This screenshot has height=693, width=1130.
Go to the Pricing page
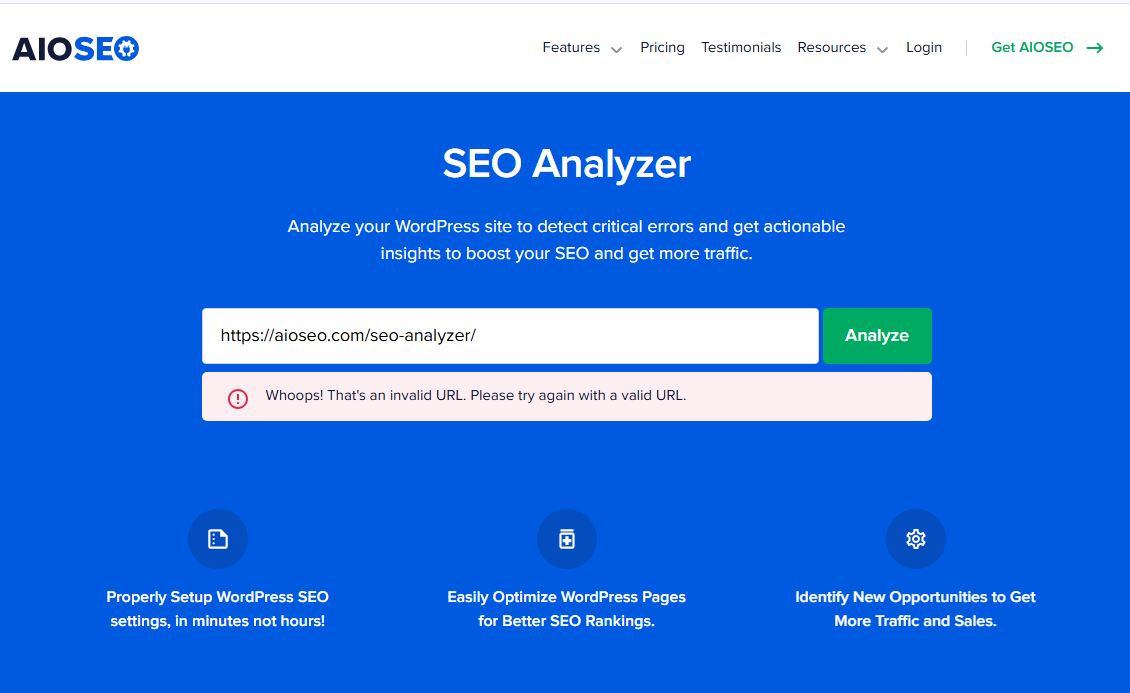tap(662, 48)
